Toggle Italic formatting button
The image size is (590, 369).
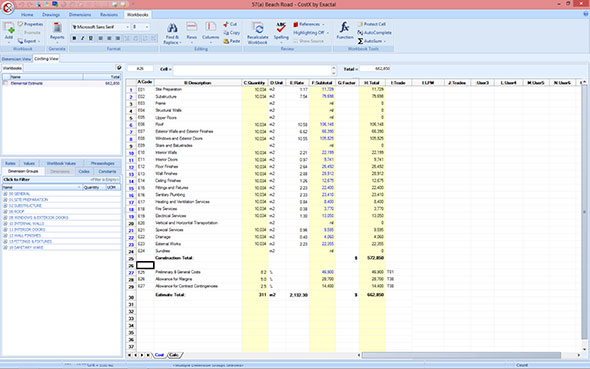[x=82, y=38]
